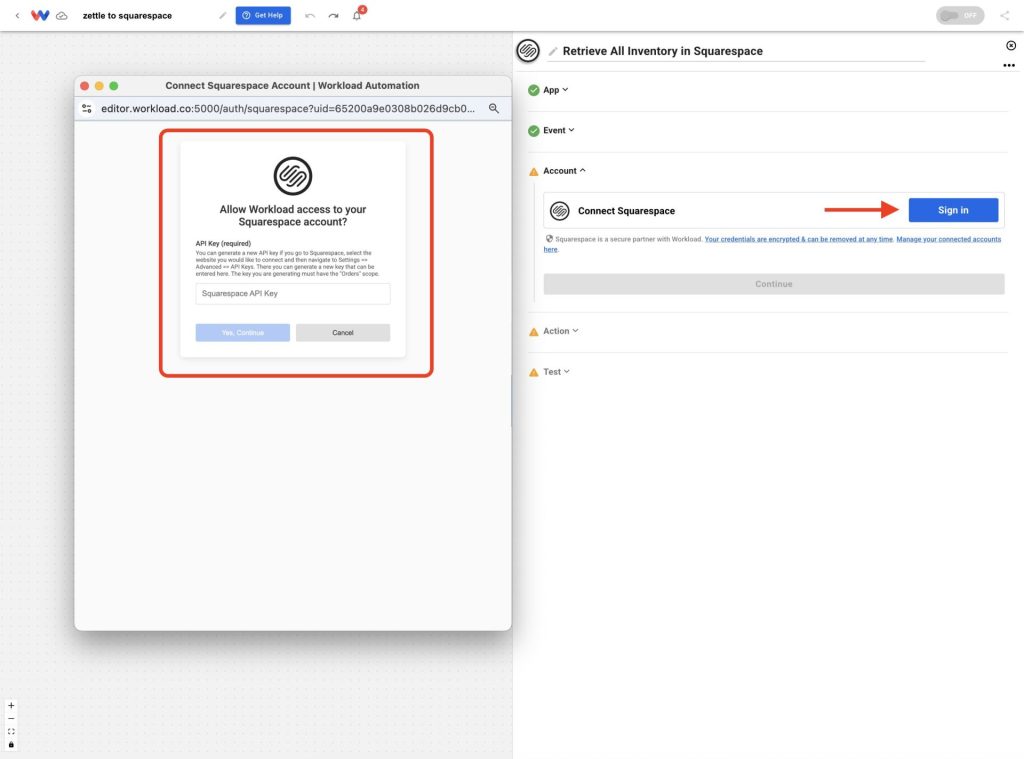Click the Squarespace logo in the popup
Screen dimensions: 1024x759
pos(293,176)
